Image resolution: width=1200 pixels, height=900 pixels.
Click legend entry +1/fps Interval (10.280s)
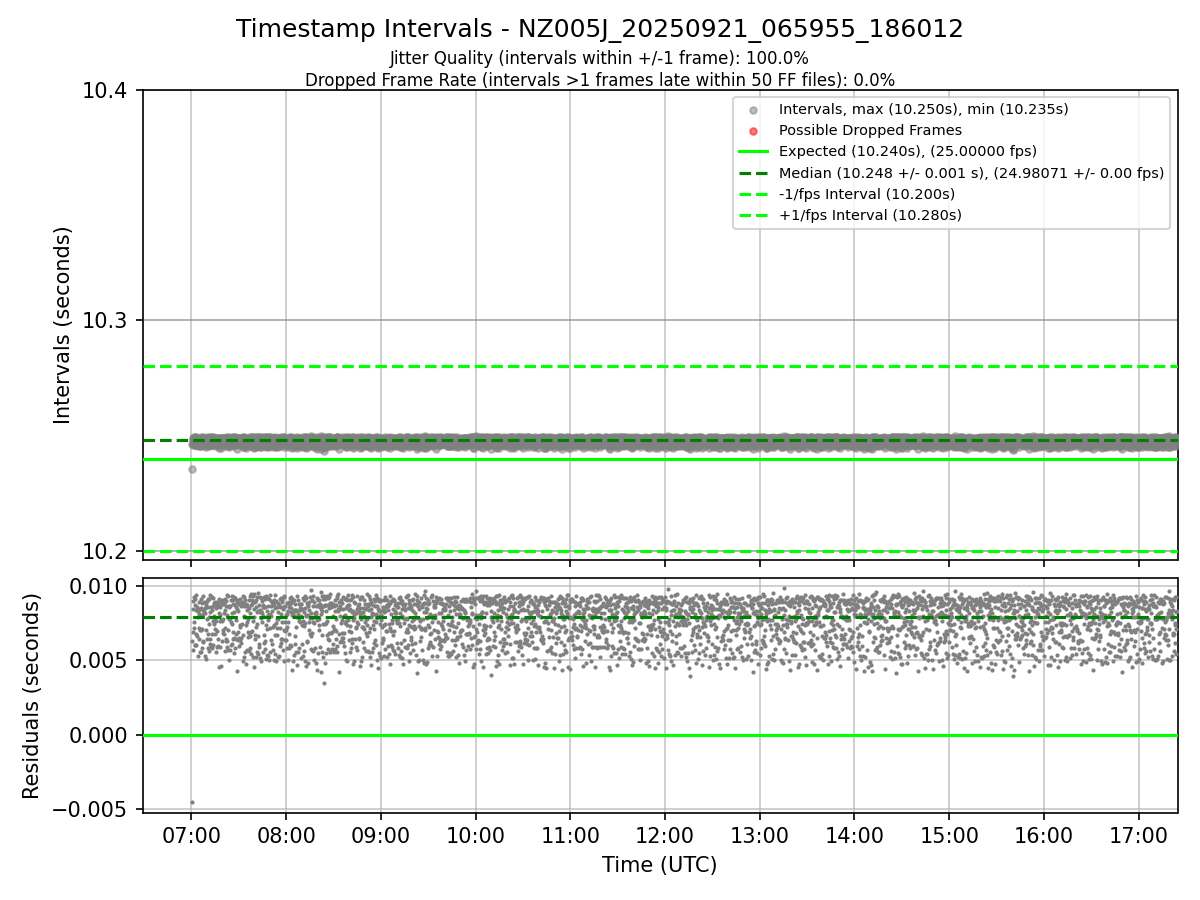870,215
